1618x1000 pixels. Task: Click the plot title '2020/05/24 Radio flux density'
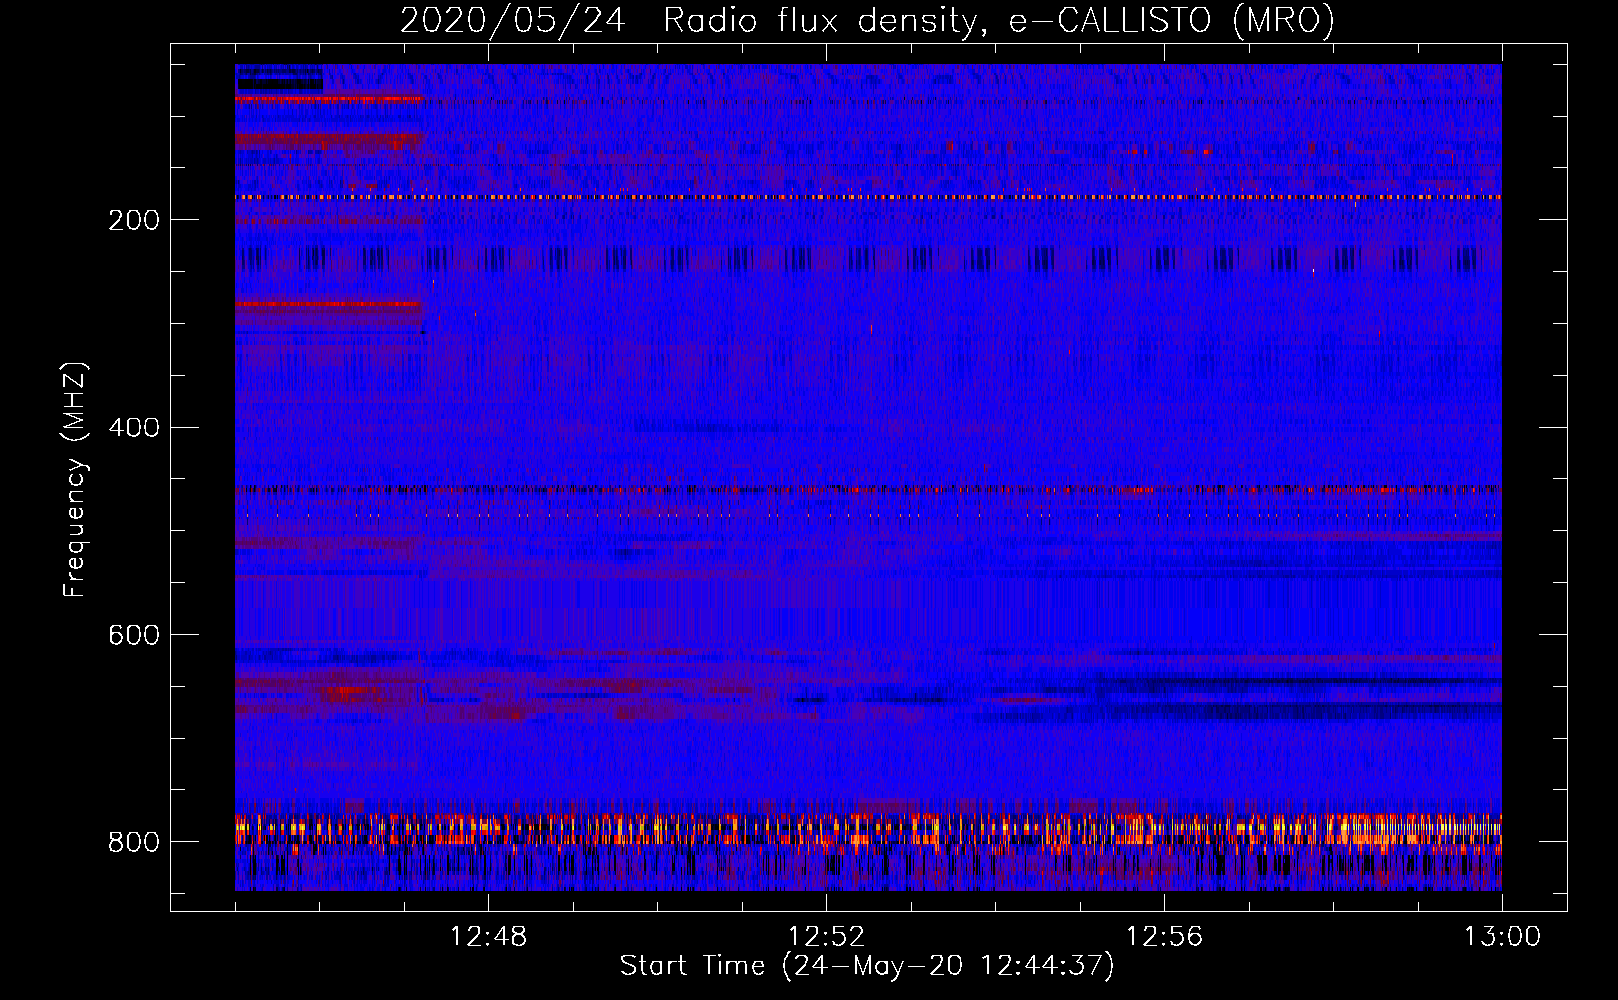[x=687, y=21]
